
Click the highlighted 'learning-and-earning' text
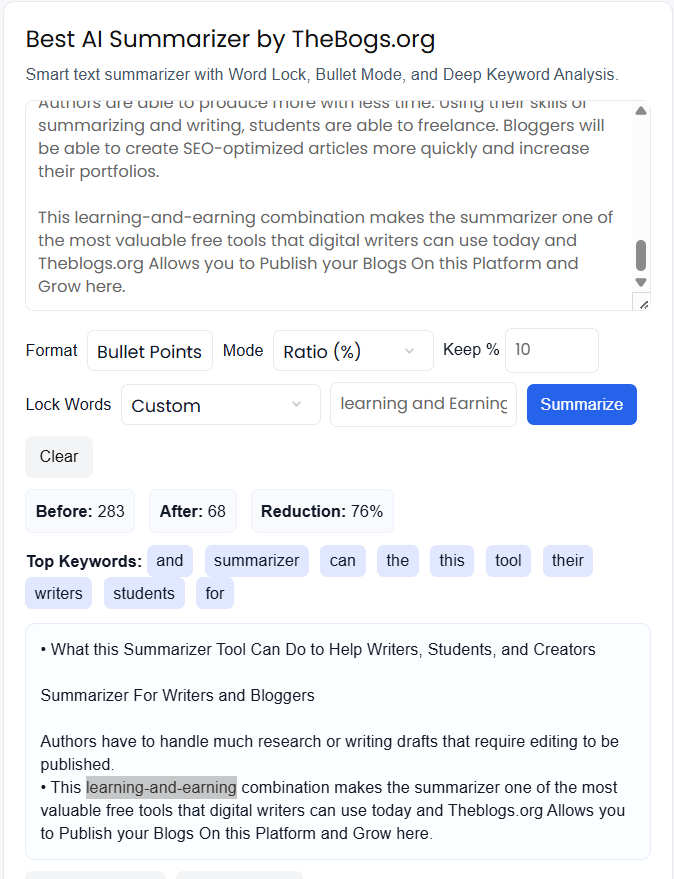(161, 787)
